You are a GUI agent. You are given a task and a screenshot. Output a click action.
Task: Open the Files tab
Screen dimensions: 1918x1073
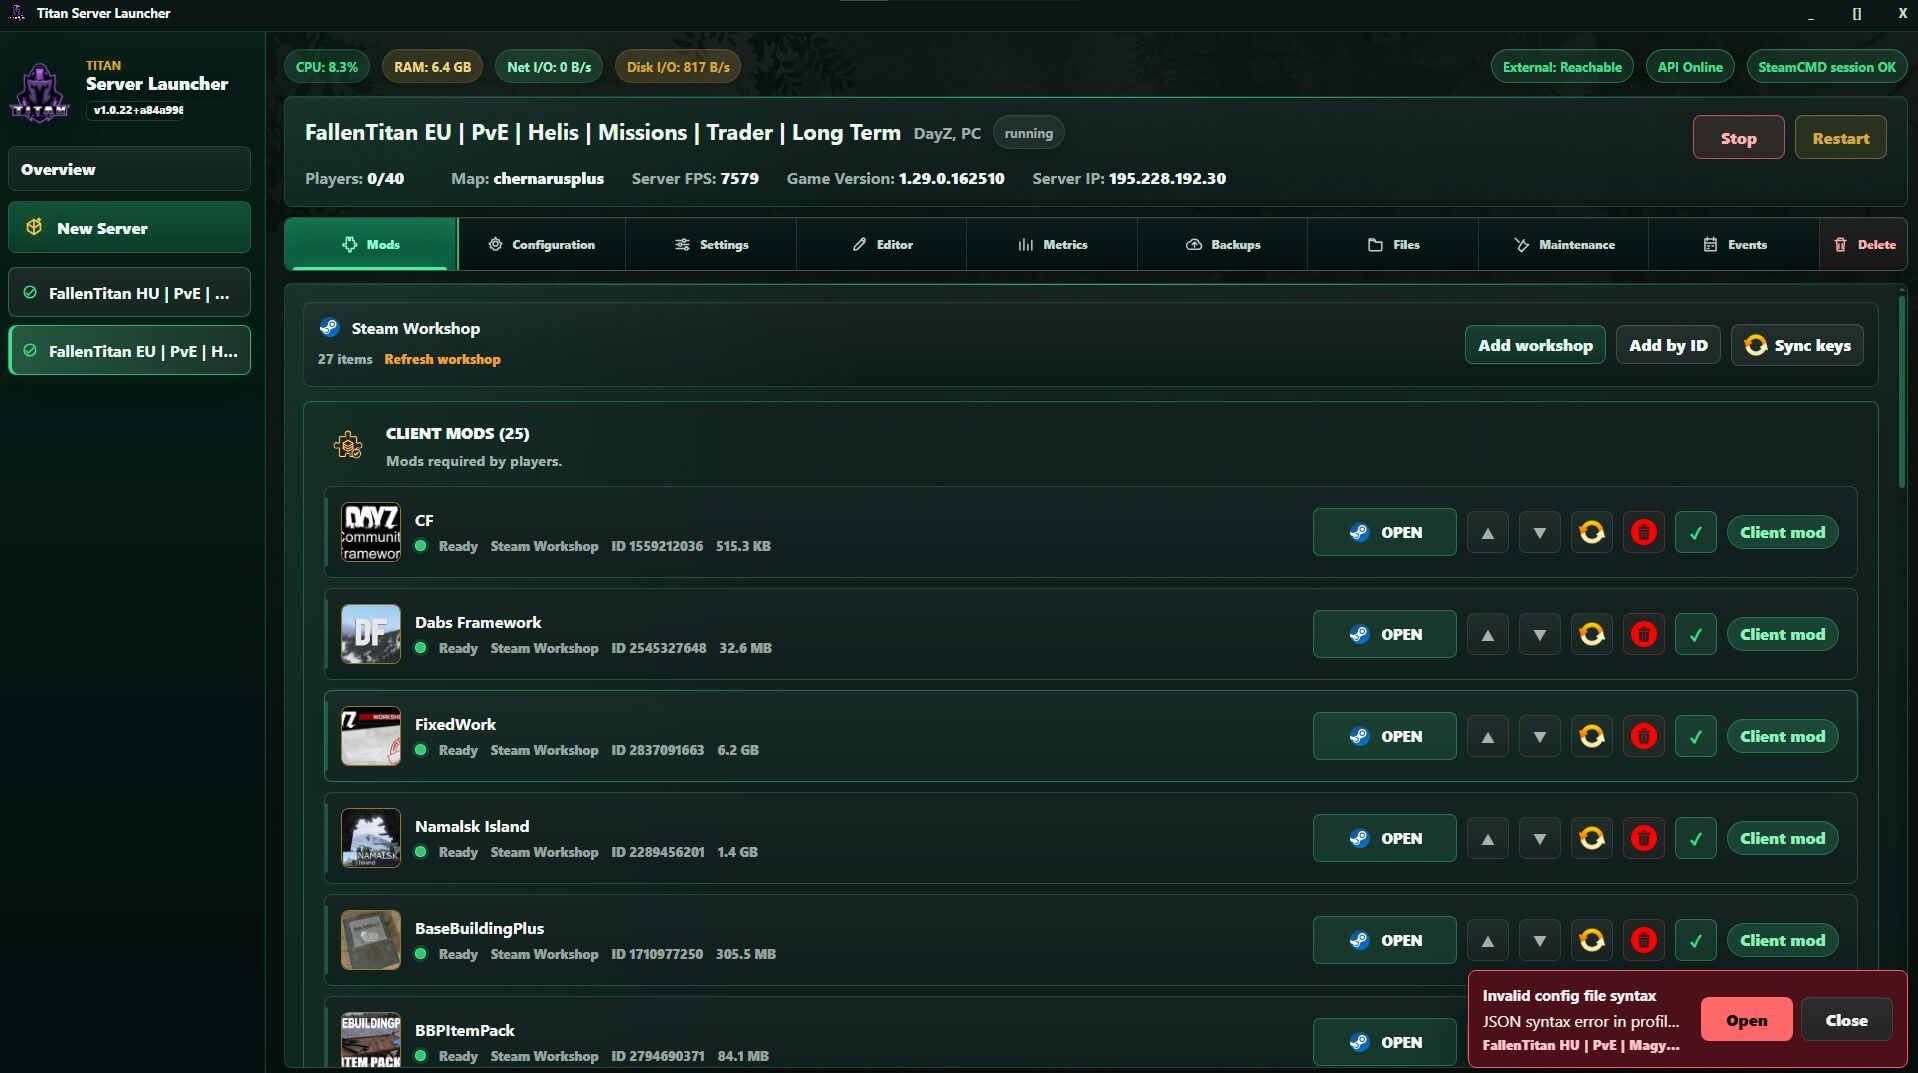[x=1393, y=244]
